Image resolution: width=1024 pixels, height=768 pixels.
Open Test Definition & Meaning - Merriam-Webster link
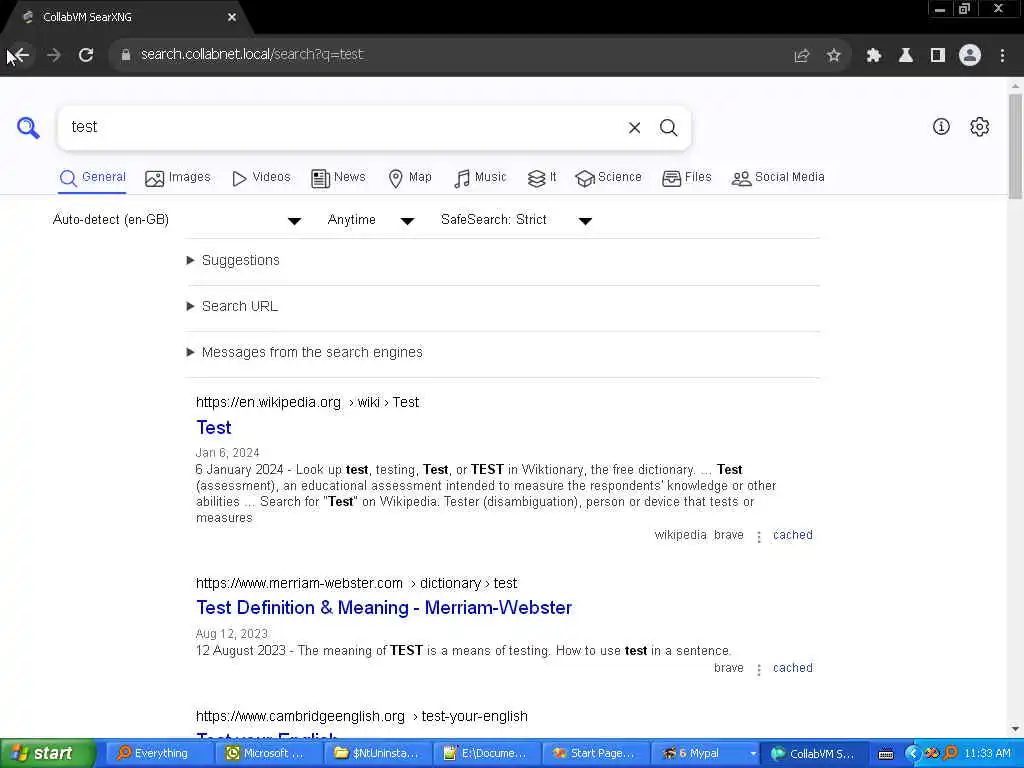click(384, 608)
